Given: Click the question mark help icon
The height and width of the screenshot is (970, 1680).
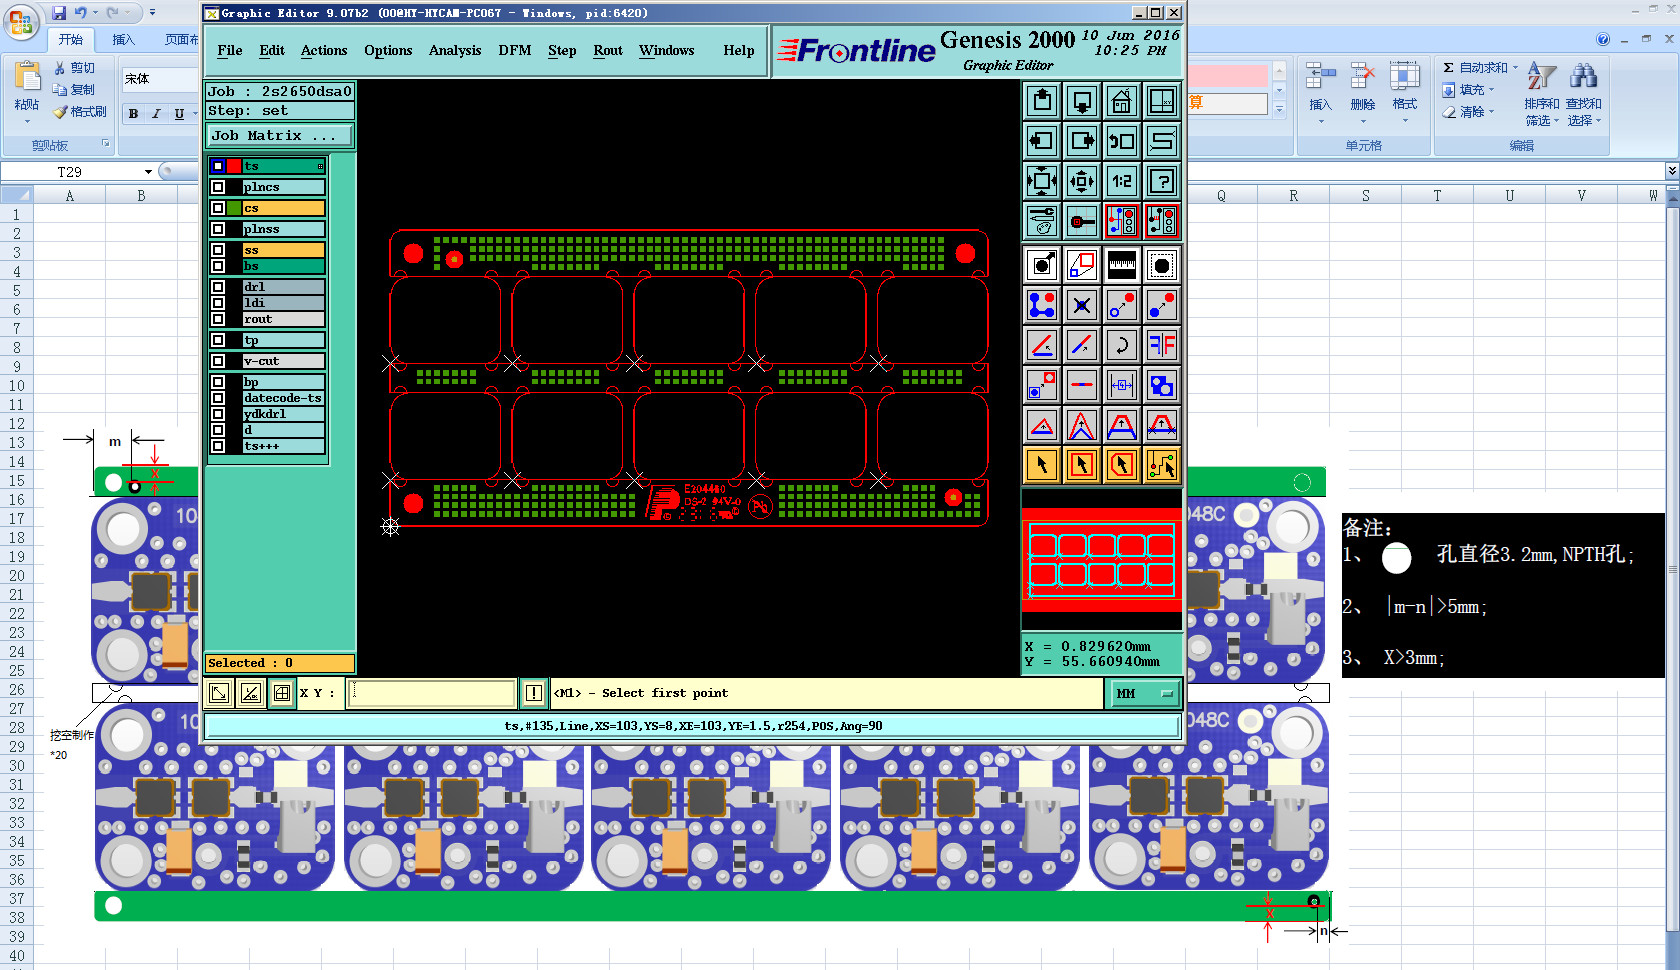Looking at the screenshot, I should coord(1162,181).
